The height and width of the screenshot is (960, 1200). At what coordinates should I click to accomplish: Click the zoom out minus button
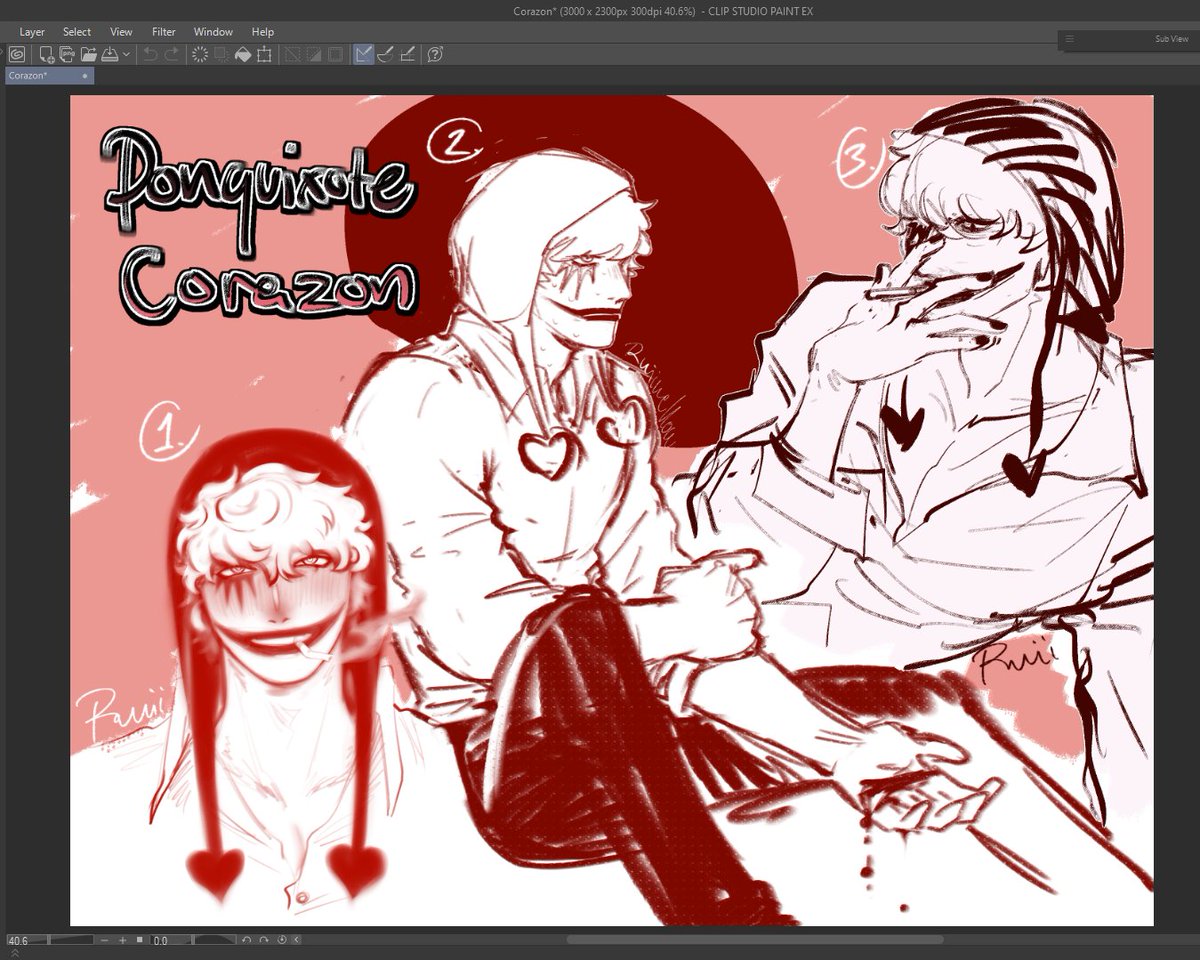pyautogui.click(x=105, y=940)
